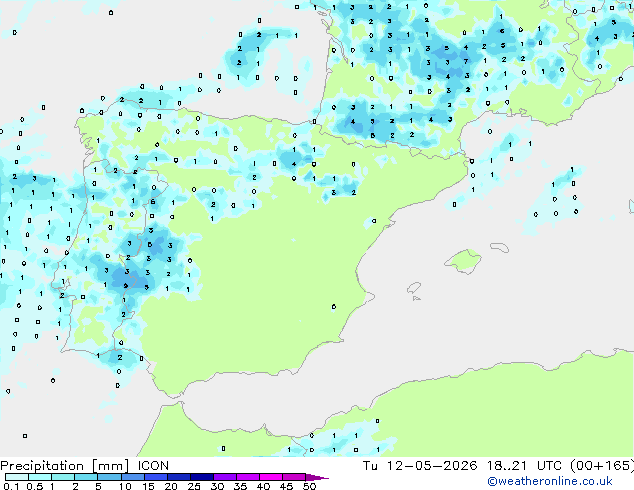Screen dimensions: 634x490
Task: Click the legend swatch between 5 and 10
Action: click(109, 477)
